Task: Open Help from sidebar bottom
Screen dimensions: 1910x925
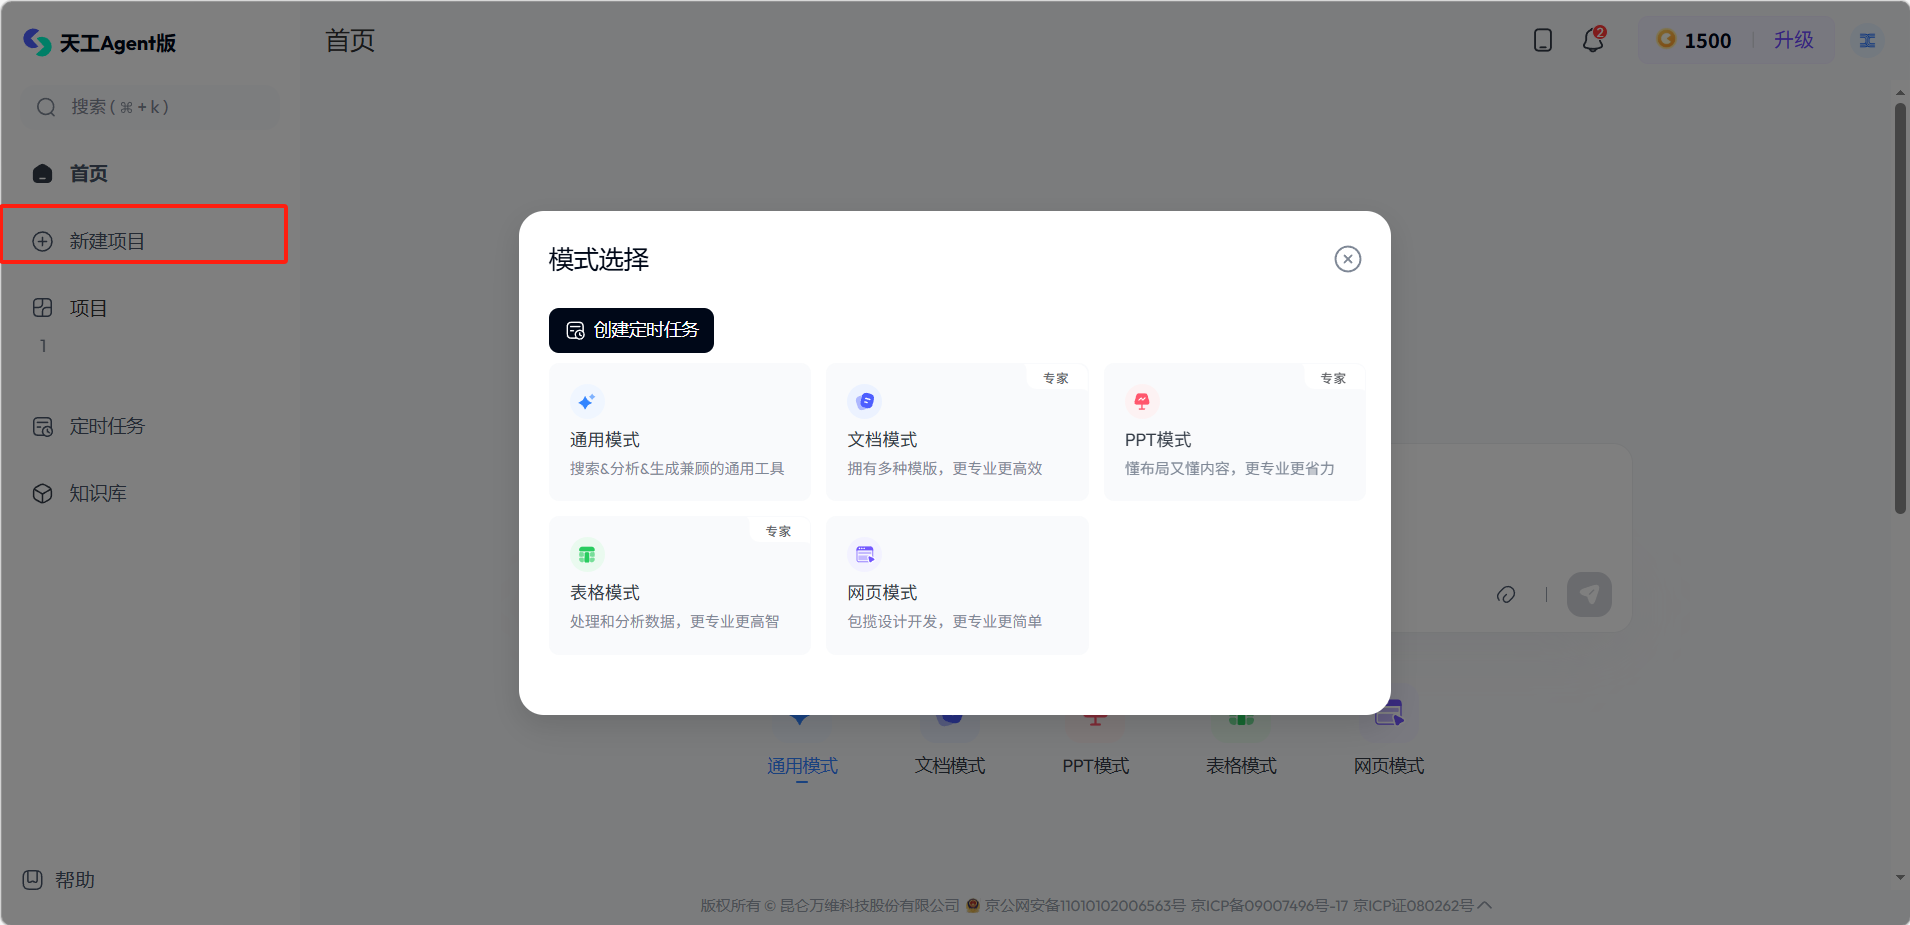Action: [x=60, y=880]
